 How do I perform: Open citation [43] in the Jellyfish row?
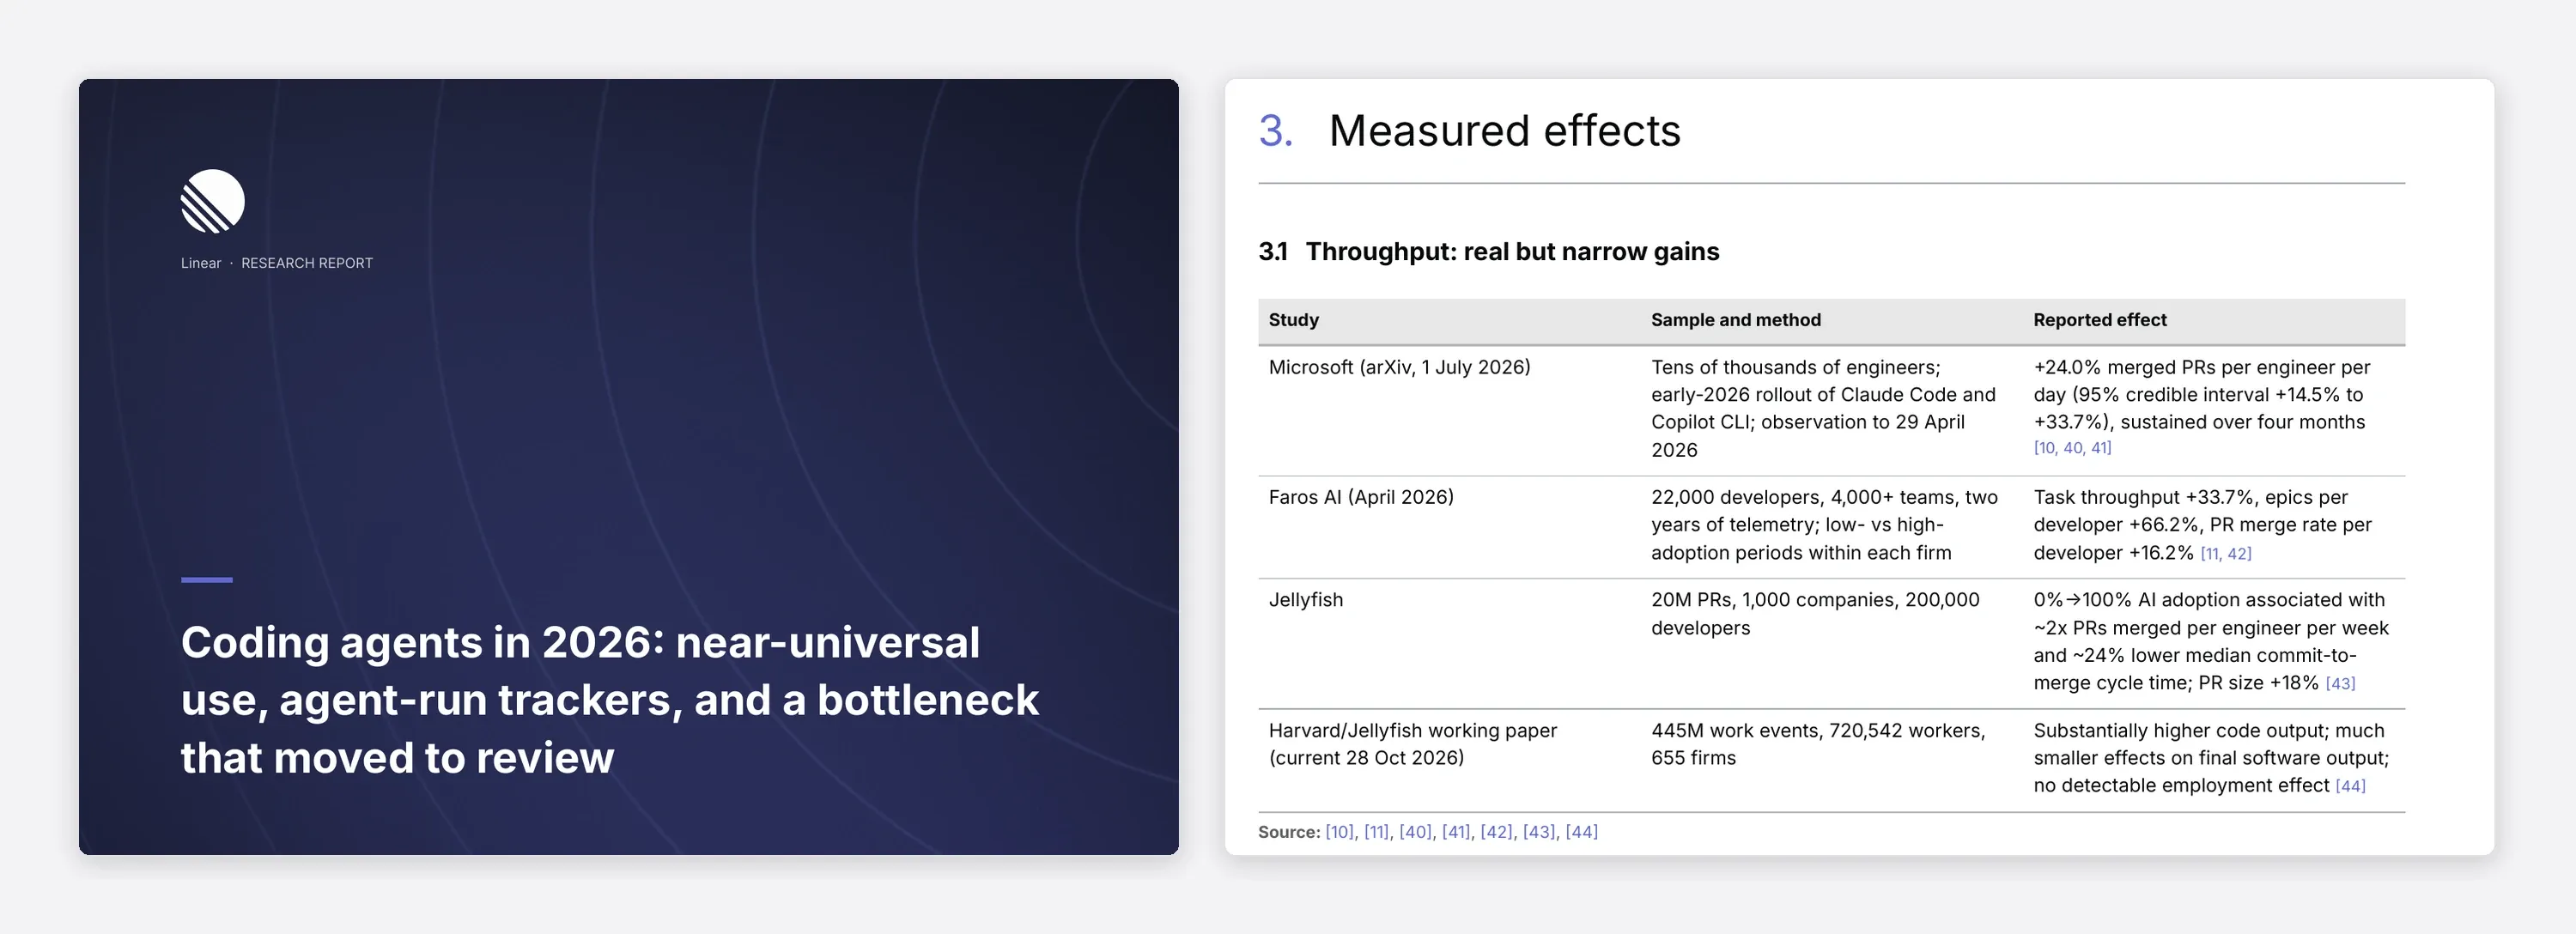pos(2340,684)
